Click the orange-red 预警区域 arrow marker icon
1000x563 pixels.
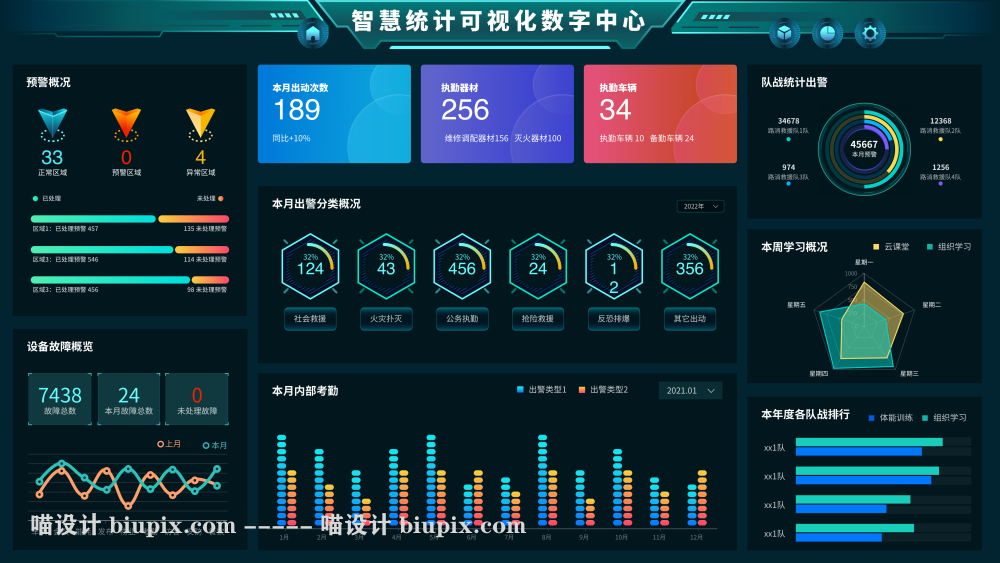tap(126, 124)
